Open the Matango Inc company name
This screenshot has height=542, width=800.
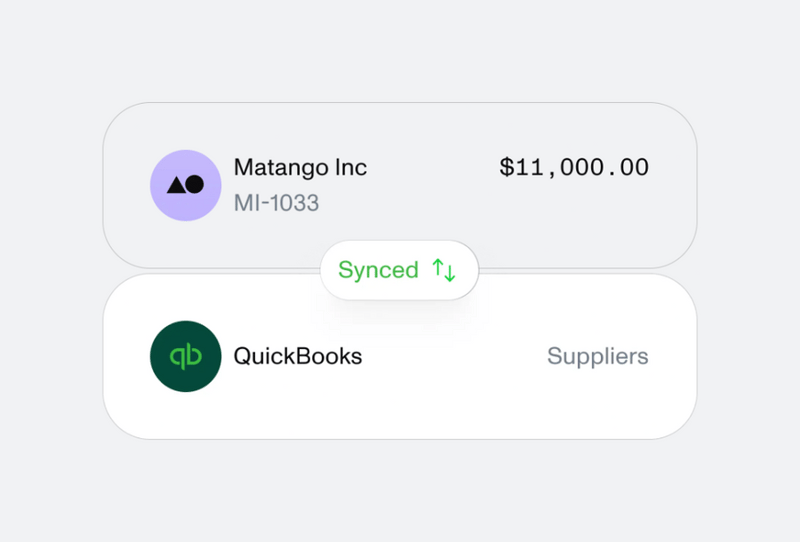(x=300, y=168)
